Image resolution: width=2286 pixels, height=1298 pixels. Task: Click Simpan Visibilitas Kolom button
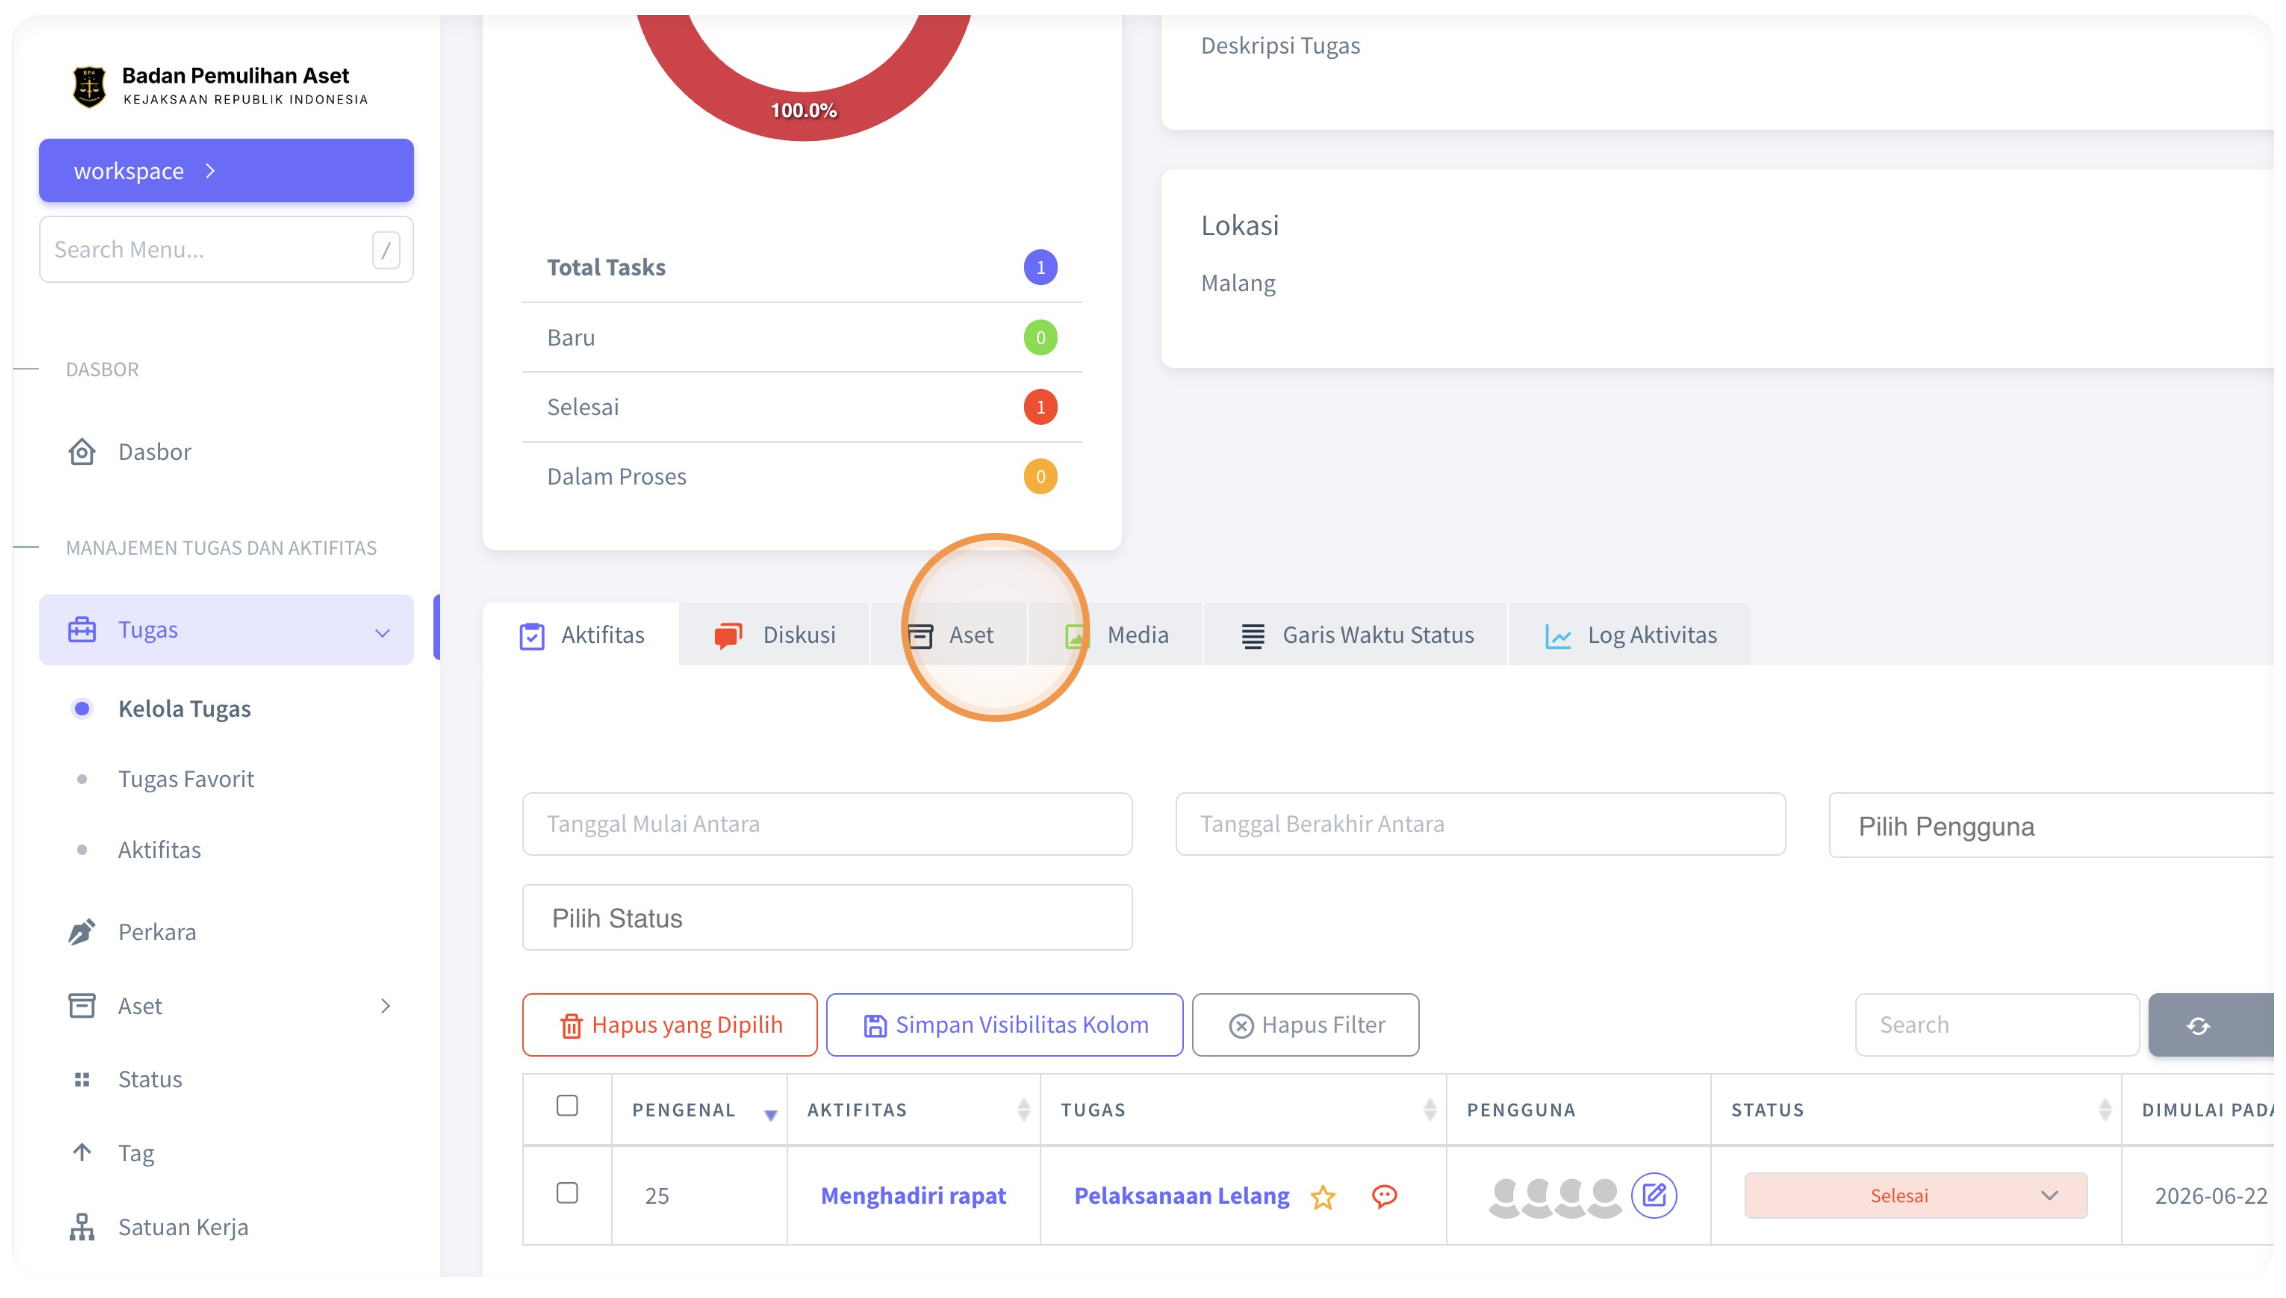[1005, 1025]
